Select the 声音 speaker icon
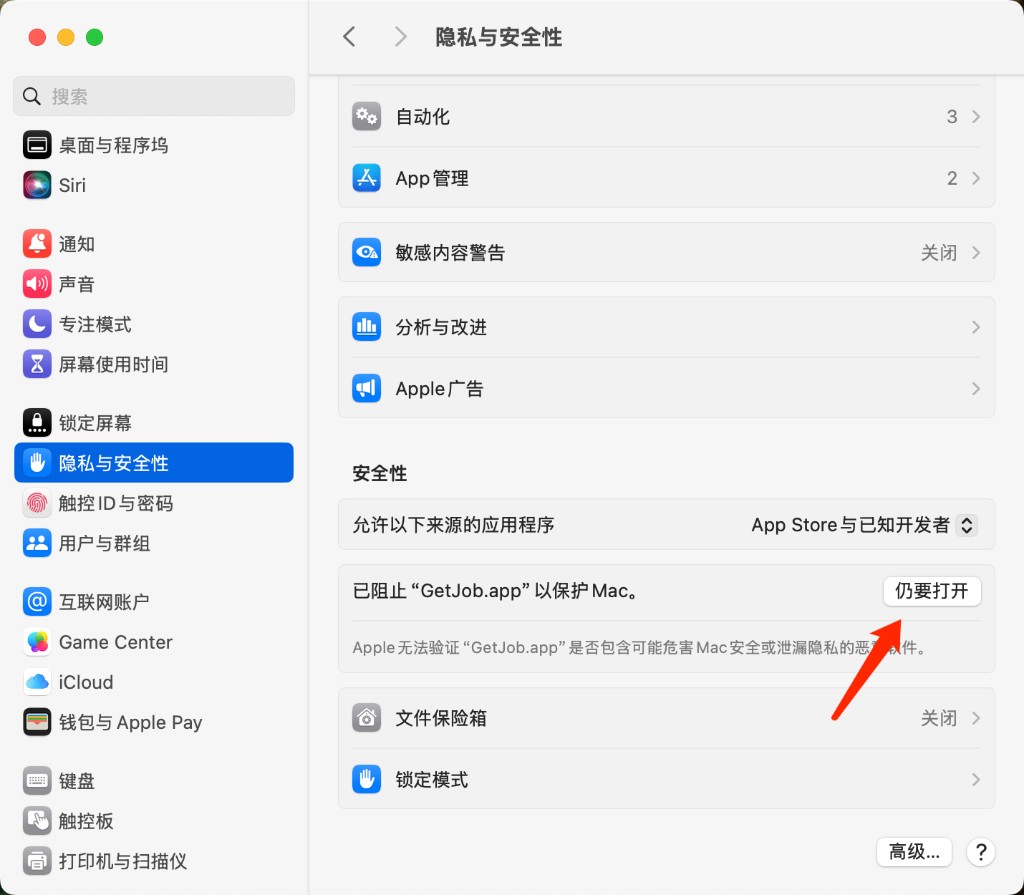 37,284
